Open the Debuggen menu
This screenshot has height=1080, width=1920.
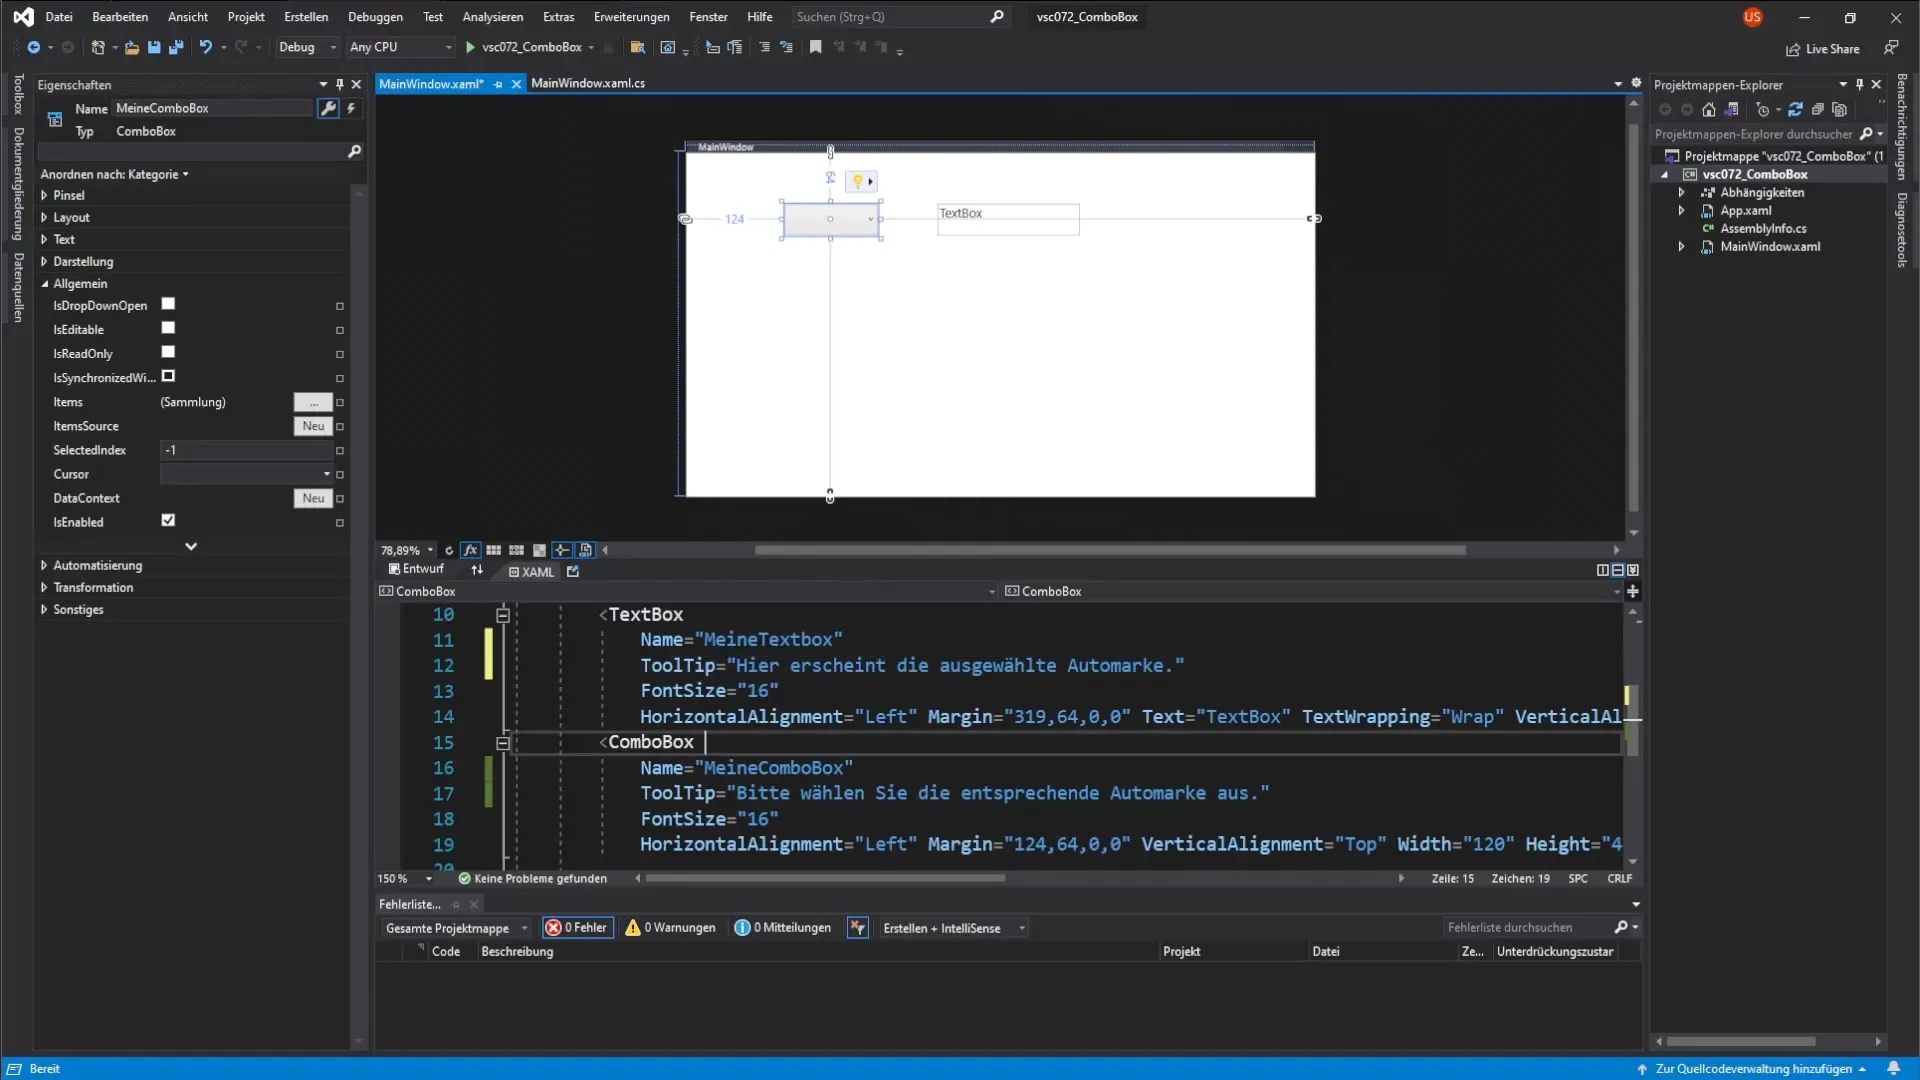pos(375,17)
